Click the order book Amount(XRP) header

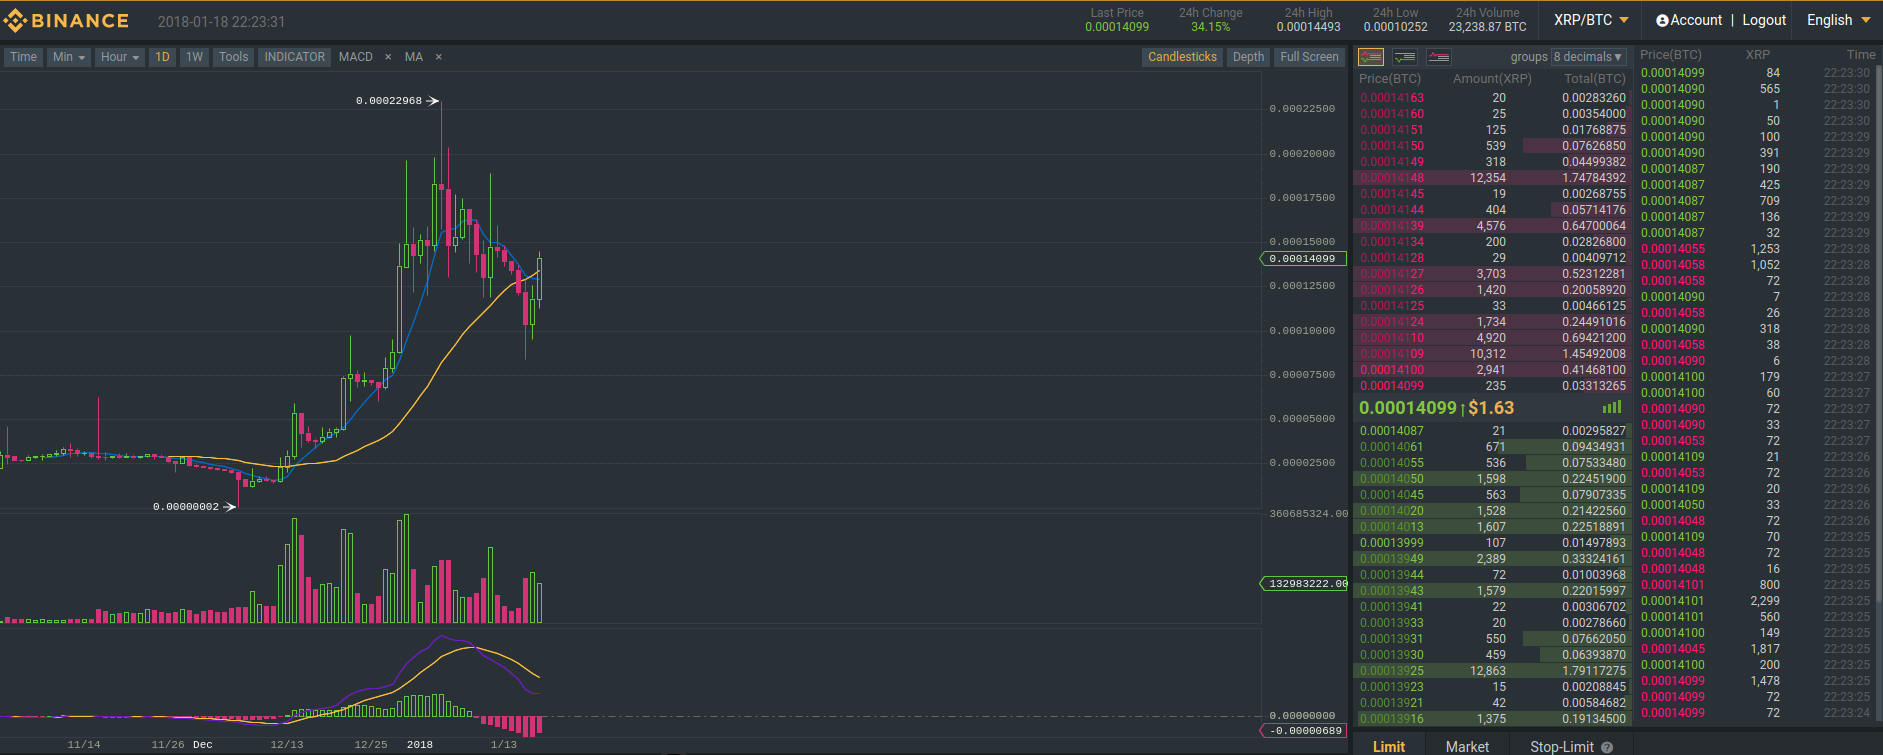(1492, 79)
